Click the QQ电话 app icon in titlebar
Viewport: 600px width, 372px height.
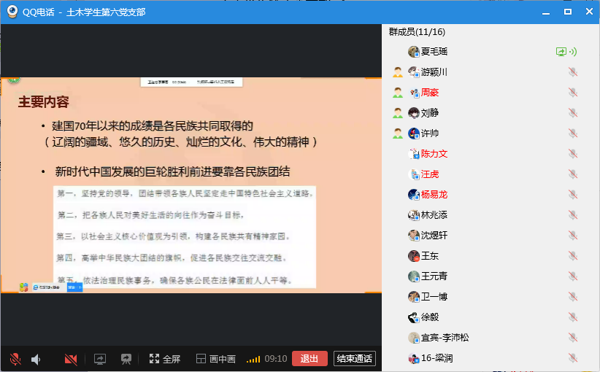pos(12,12)
